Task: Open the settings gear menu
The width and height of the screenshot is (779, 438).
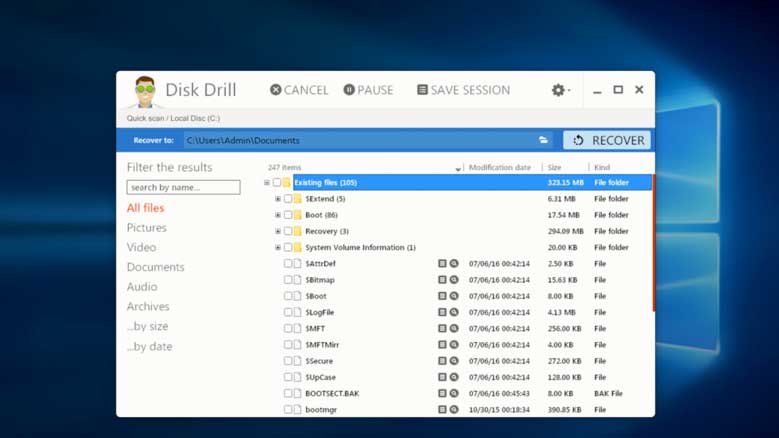Action: (560, 90)
